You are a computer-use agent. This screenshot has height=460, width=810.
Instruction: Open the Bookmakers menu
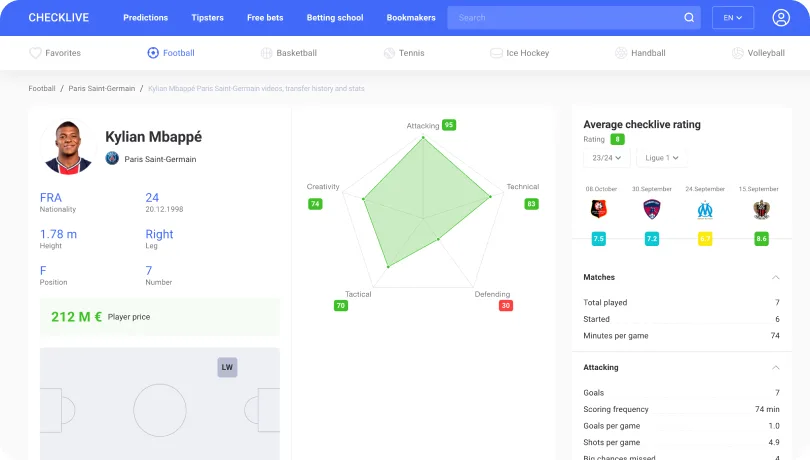click(x=411, y=18)
